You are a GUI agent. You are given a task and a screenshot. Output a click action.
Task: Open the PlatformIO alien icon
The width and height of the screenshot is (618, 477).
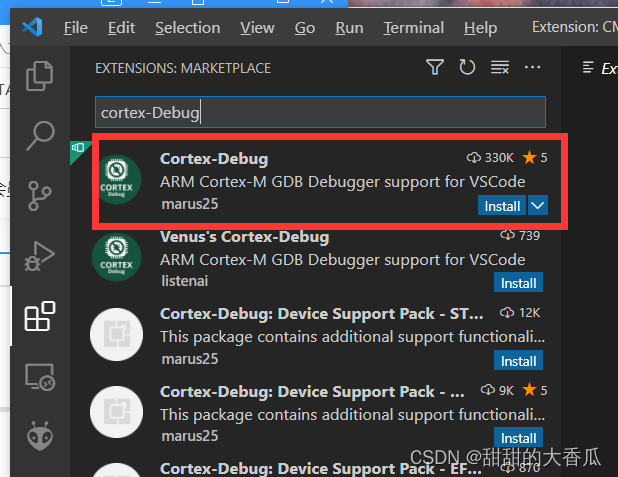coord(40,436)
